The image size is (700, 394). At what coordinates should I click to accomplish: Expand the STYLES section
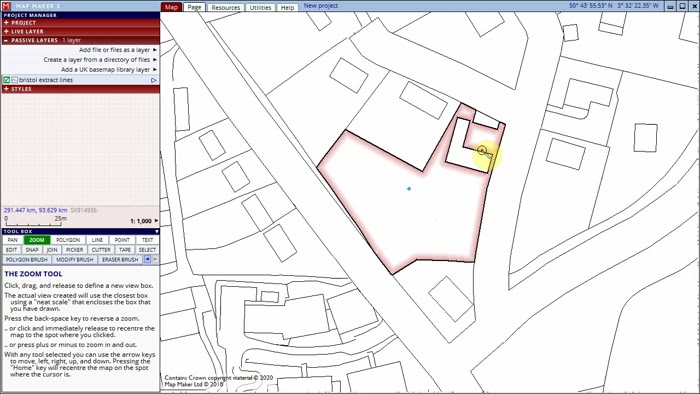(80, 89)
